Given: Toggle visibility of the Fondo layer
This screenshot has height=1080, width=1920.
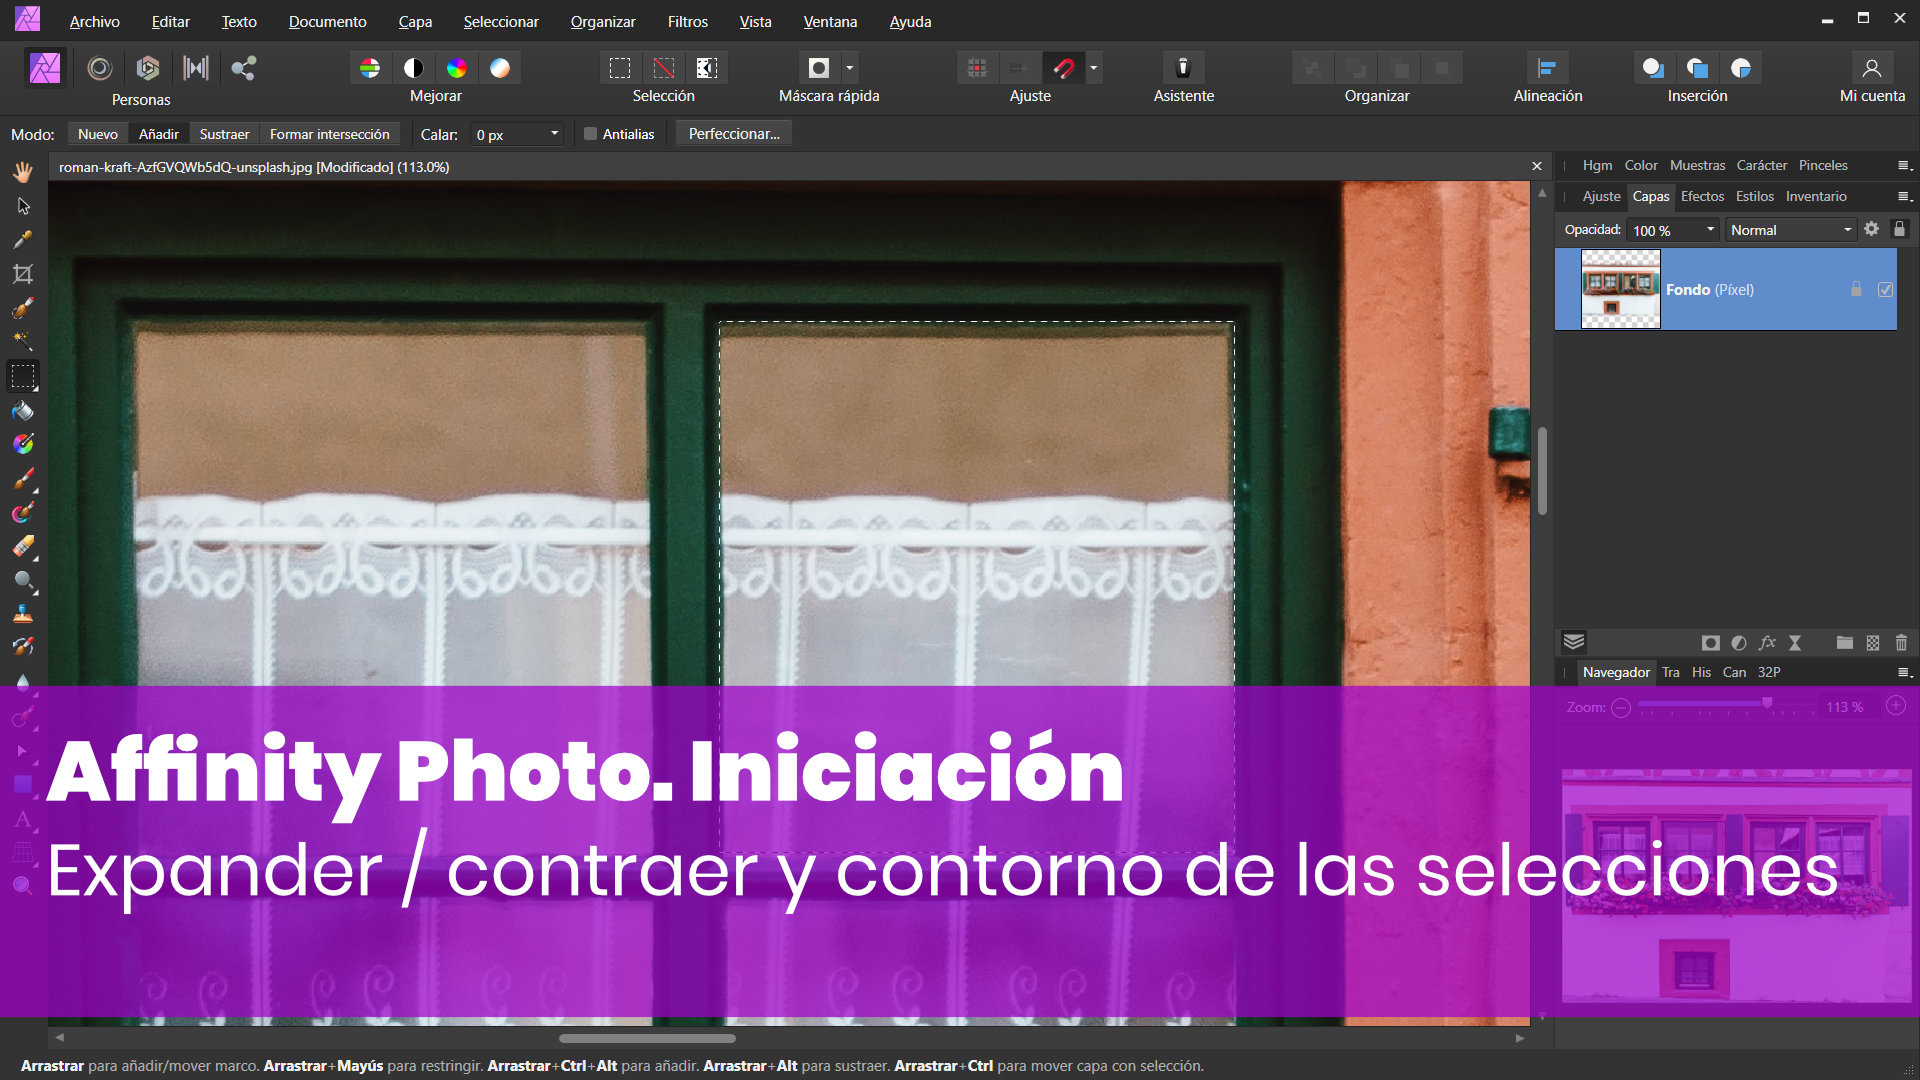Looking at the screenshot, I should pyautogui.click(x=1885, y=290).
